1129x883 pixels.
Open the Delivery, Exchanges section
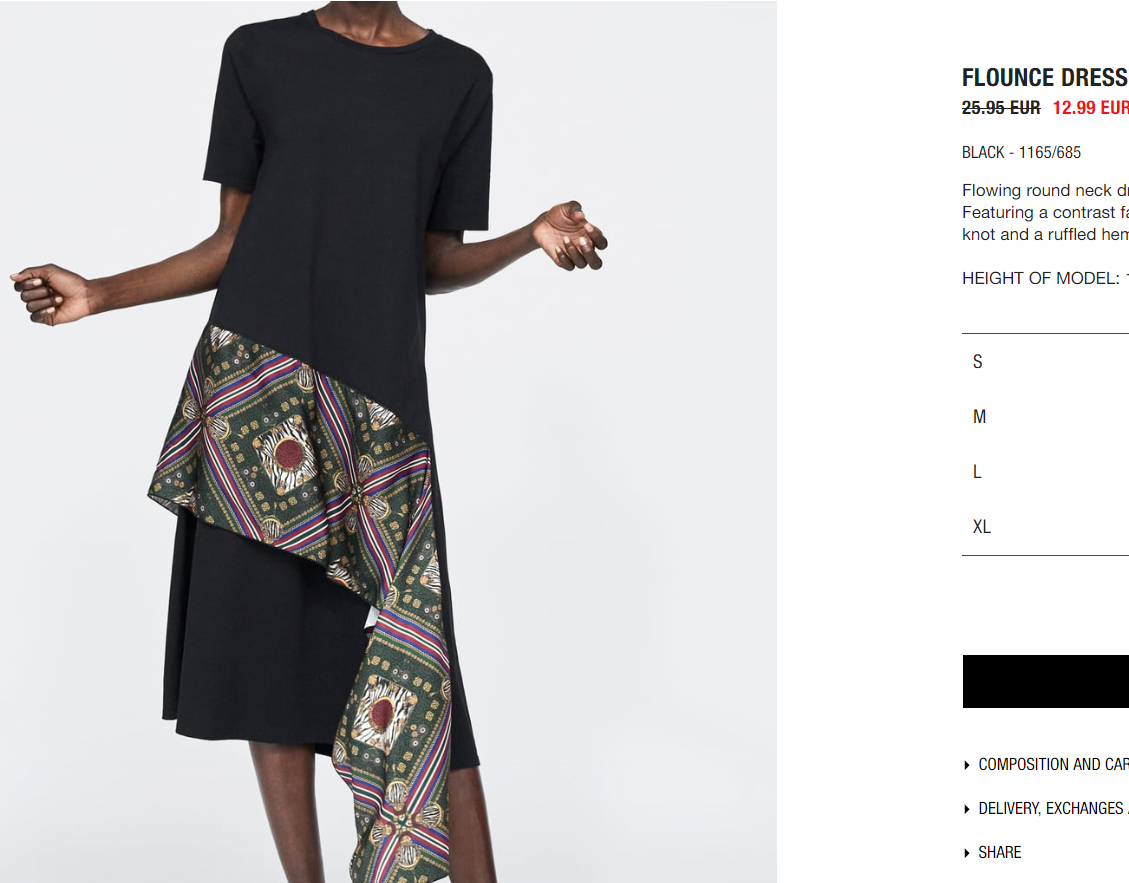click(1053, 809)
